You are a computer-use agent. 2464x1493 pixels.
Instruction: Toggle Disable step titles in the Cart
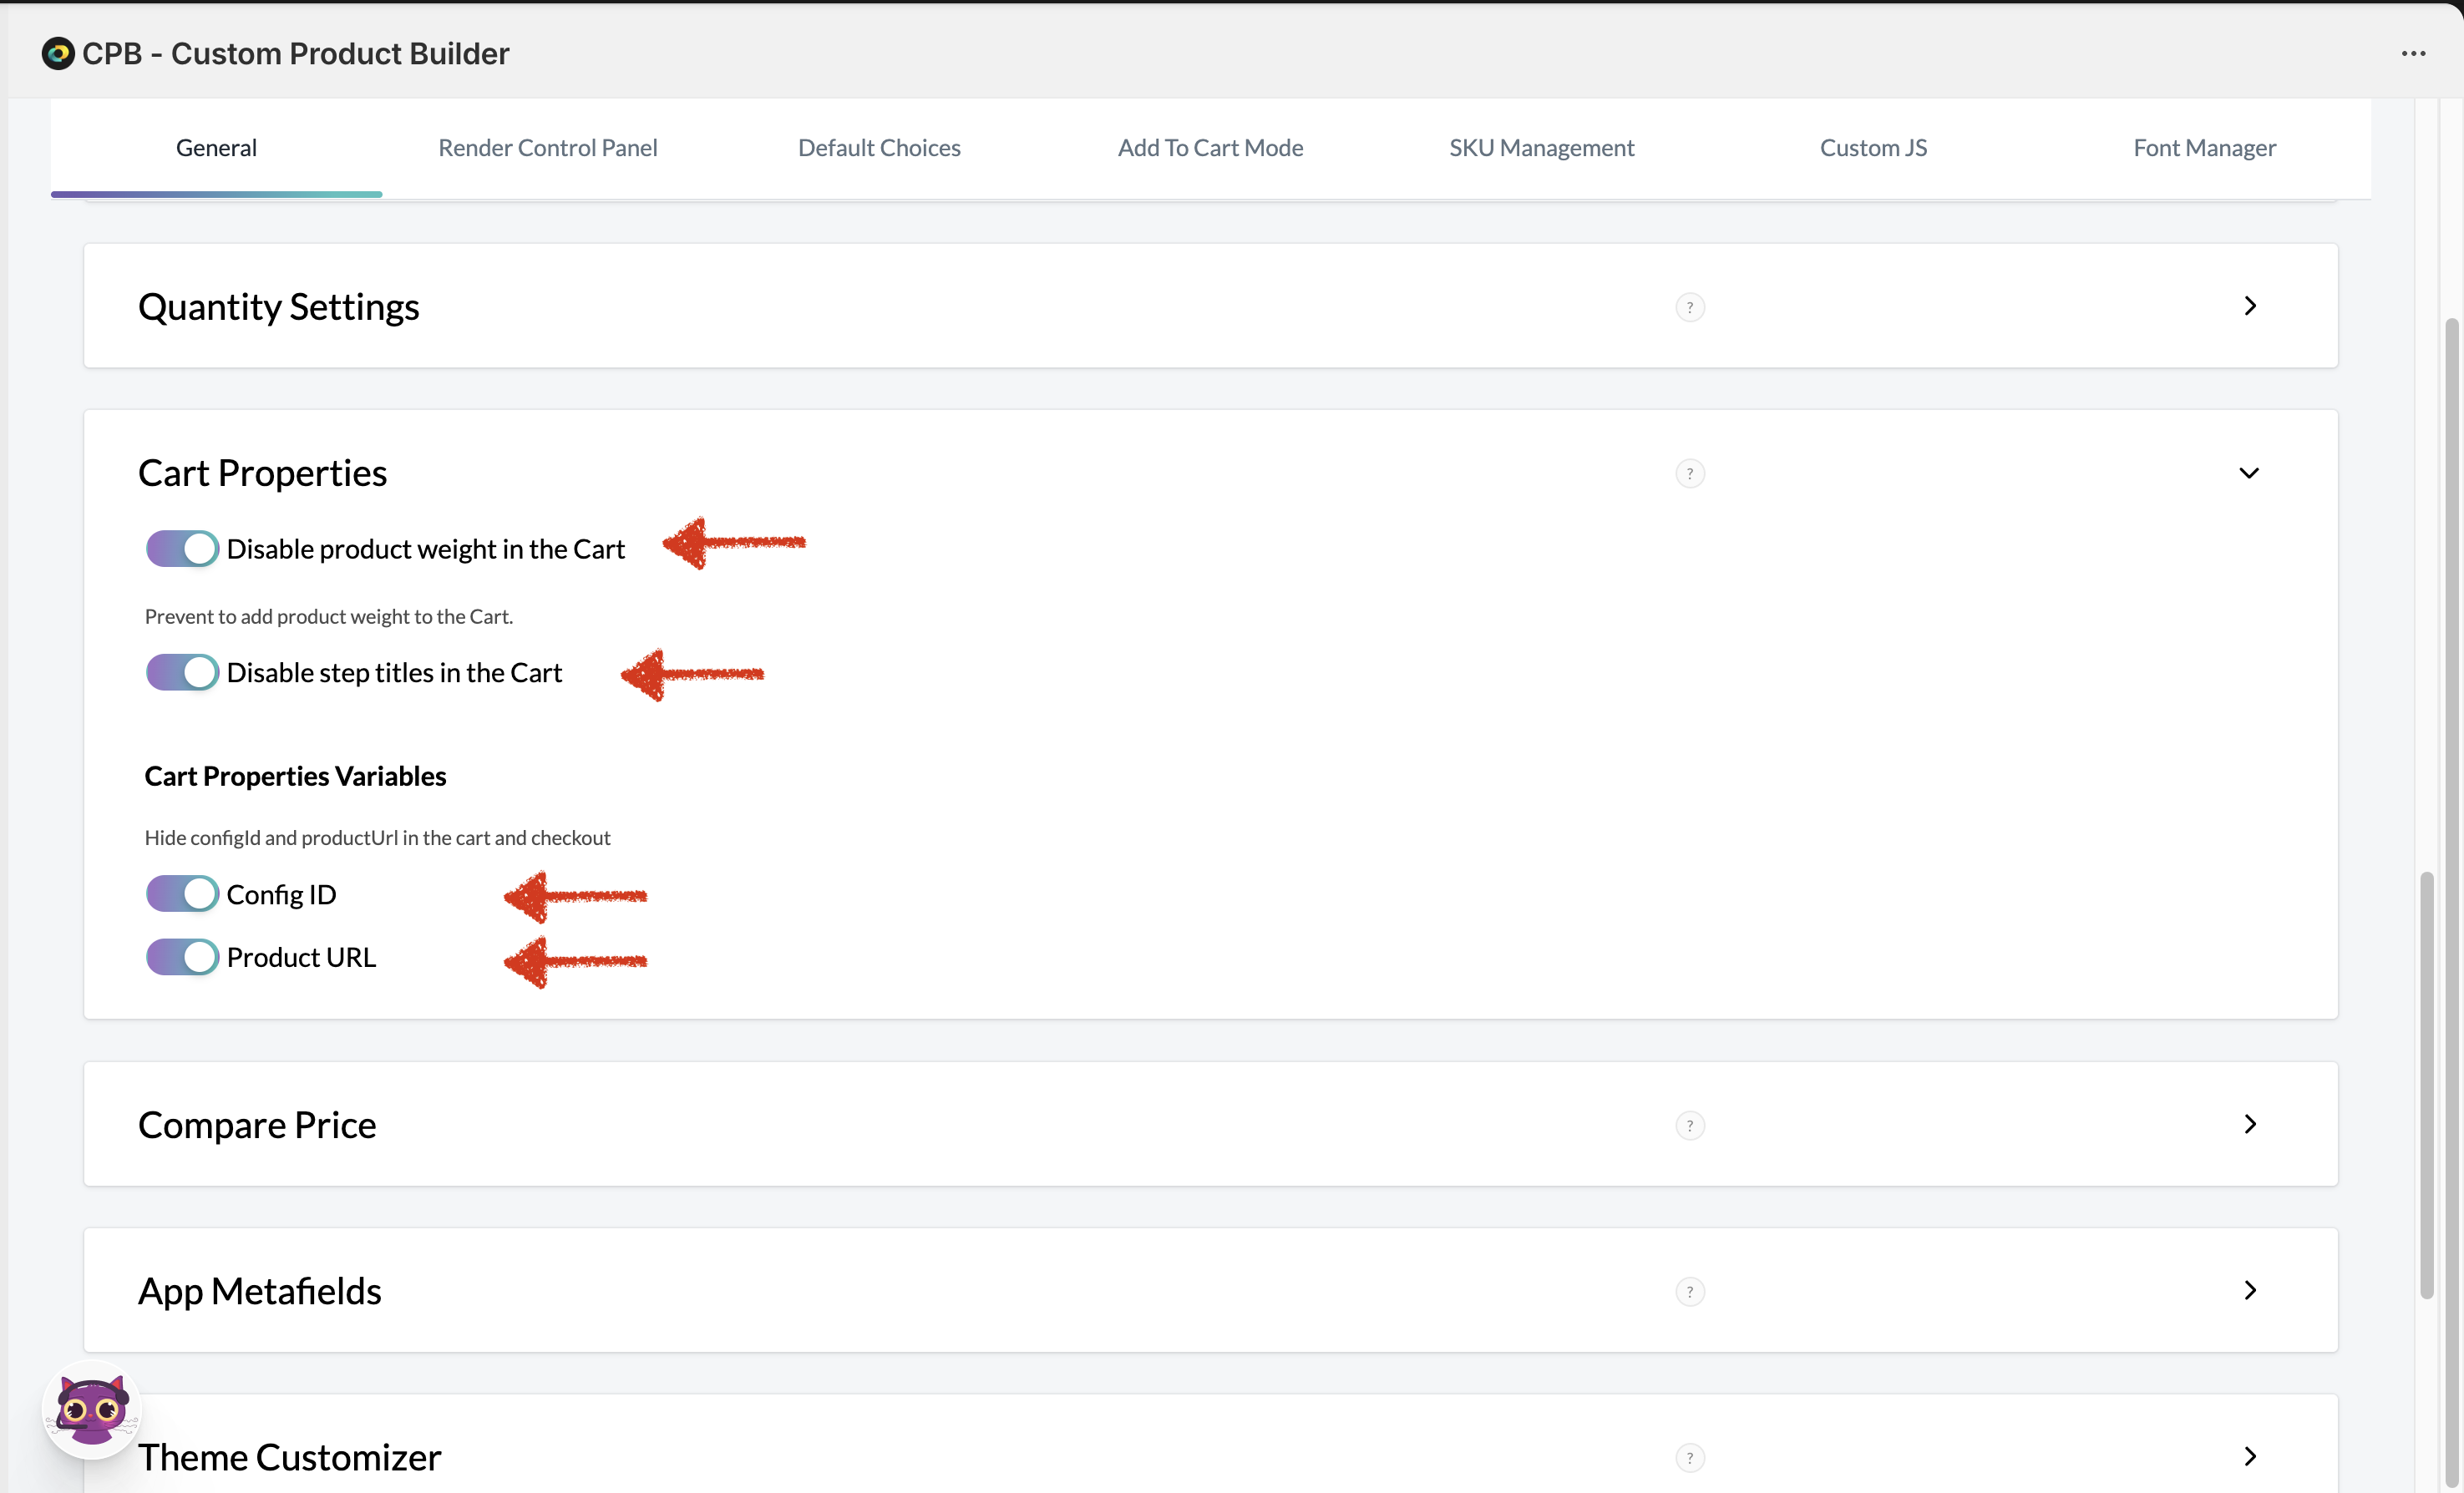tap(182, 672)
